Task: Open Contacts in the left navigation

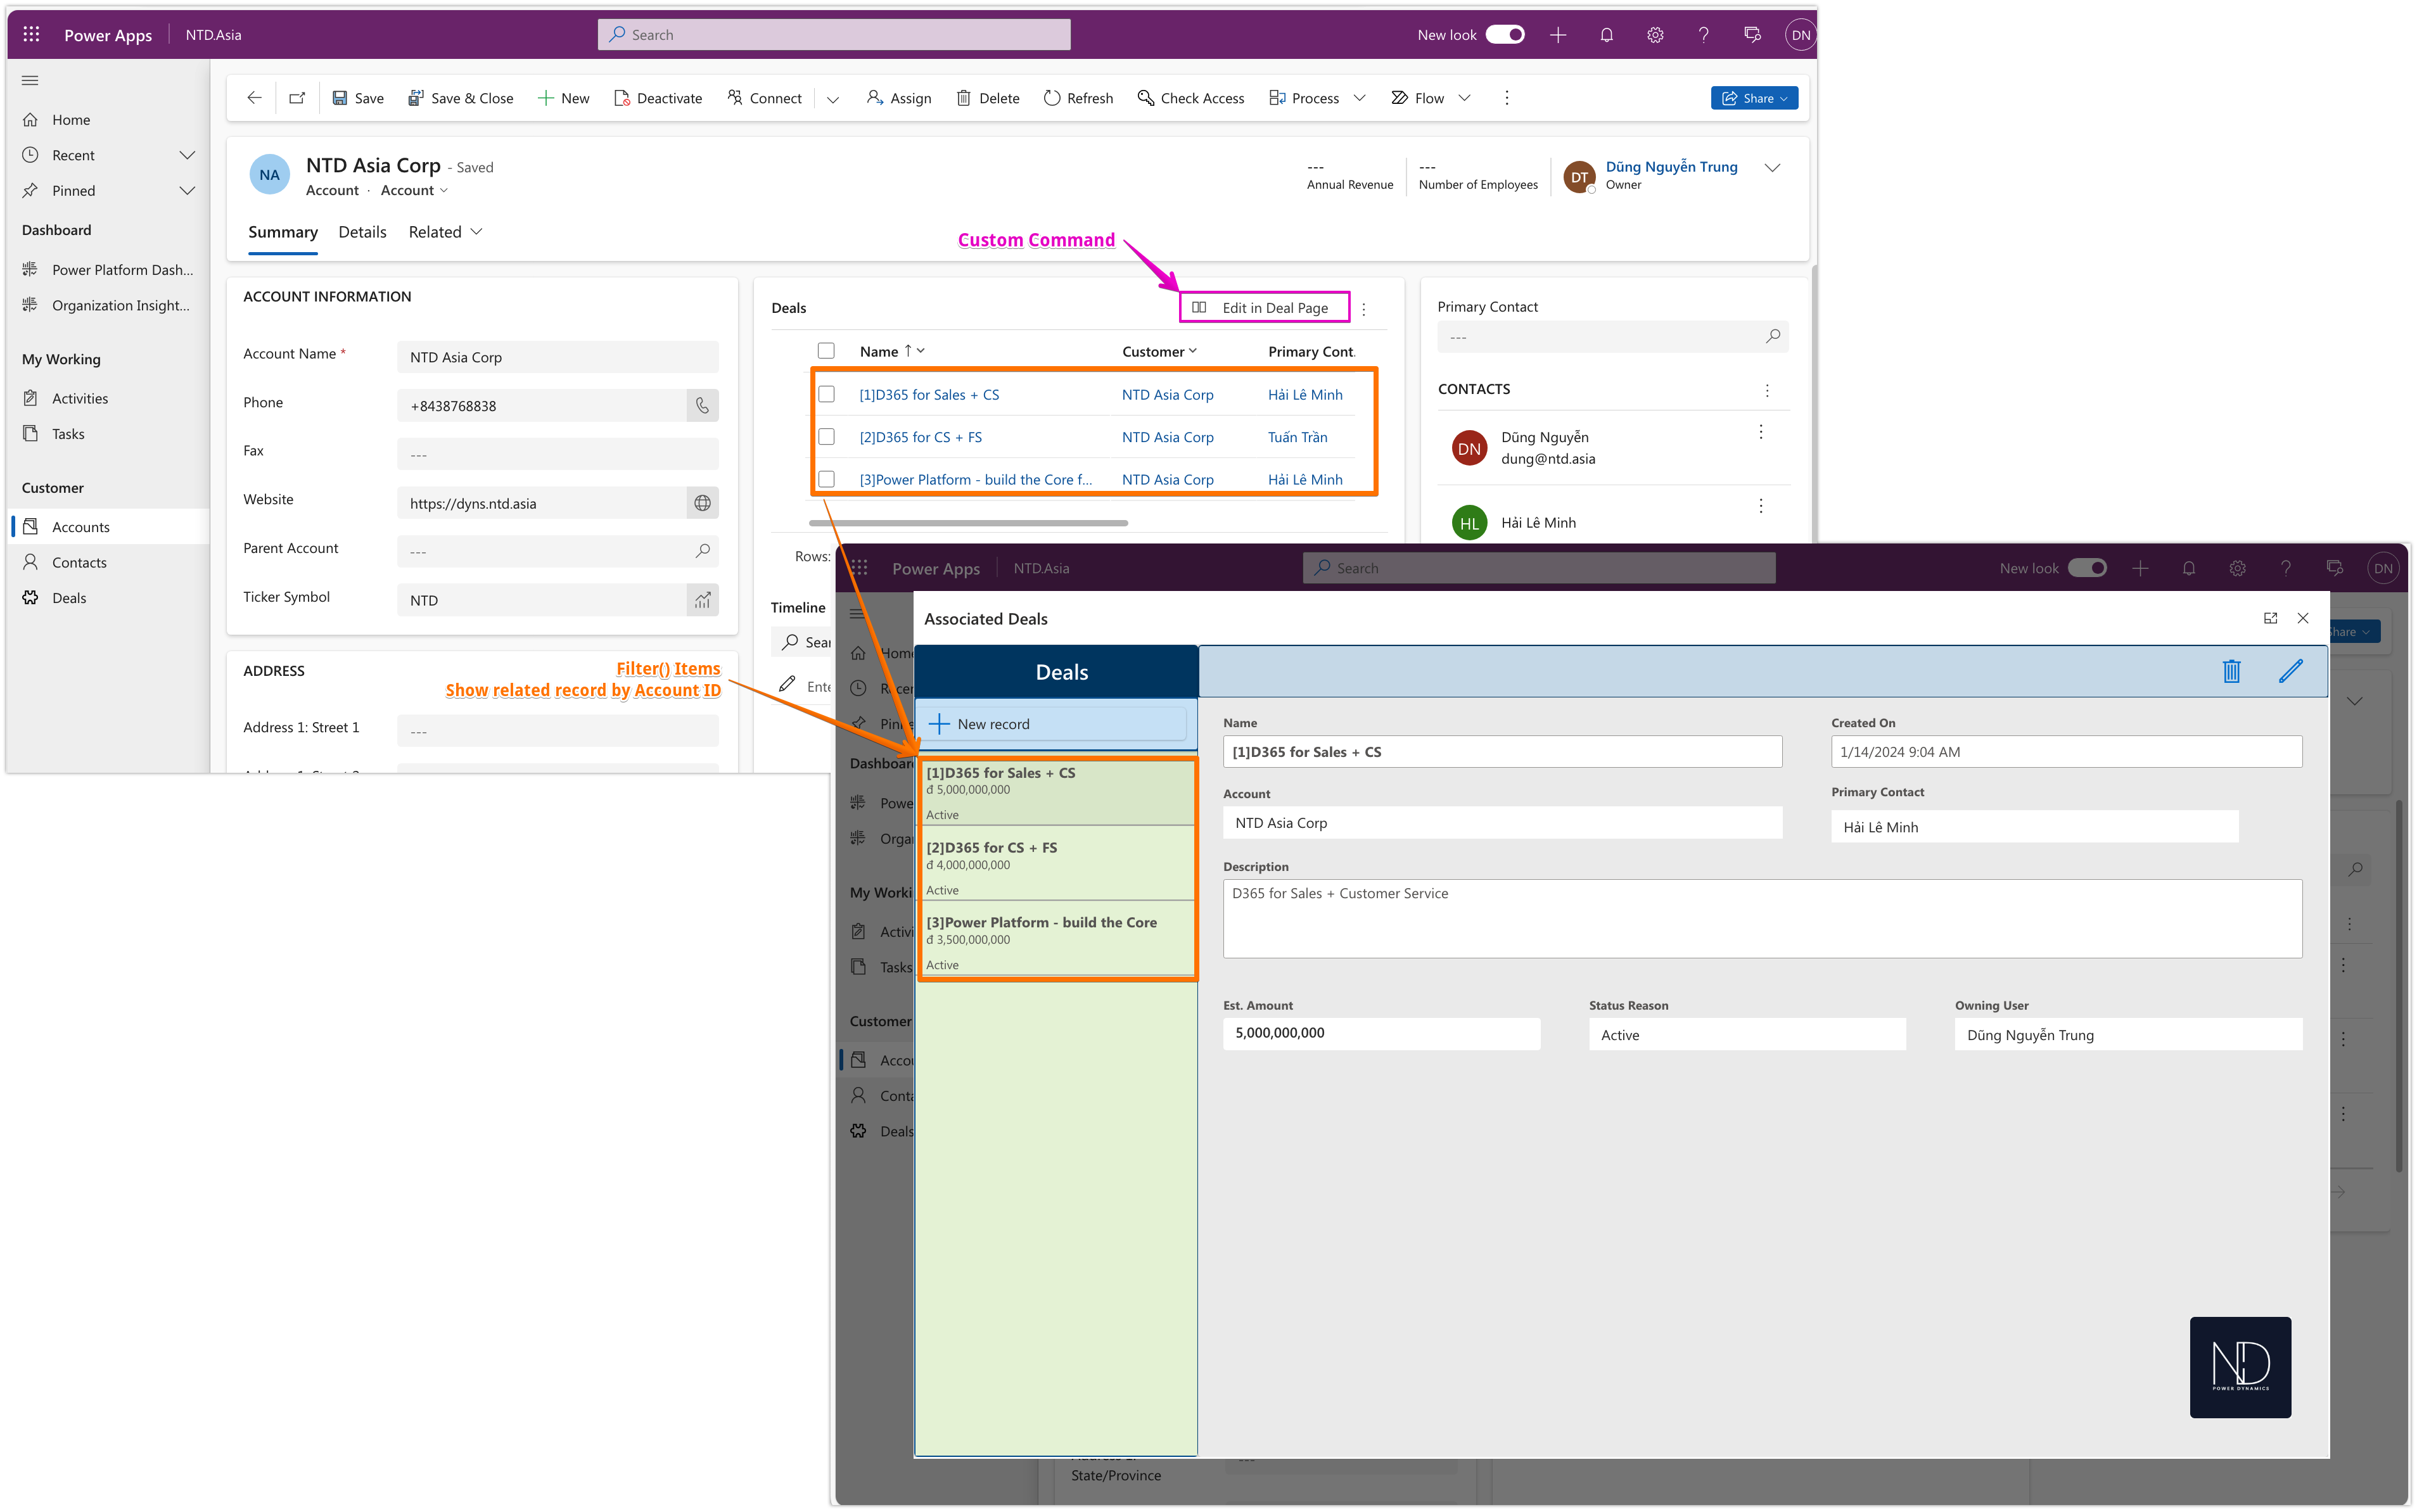Action: tap(79, 562)
